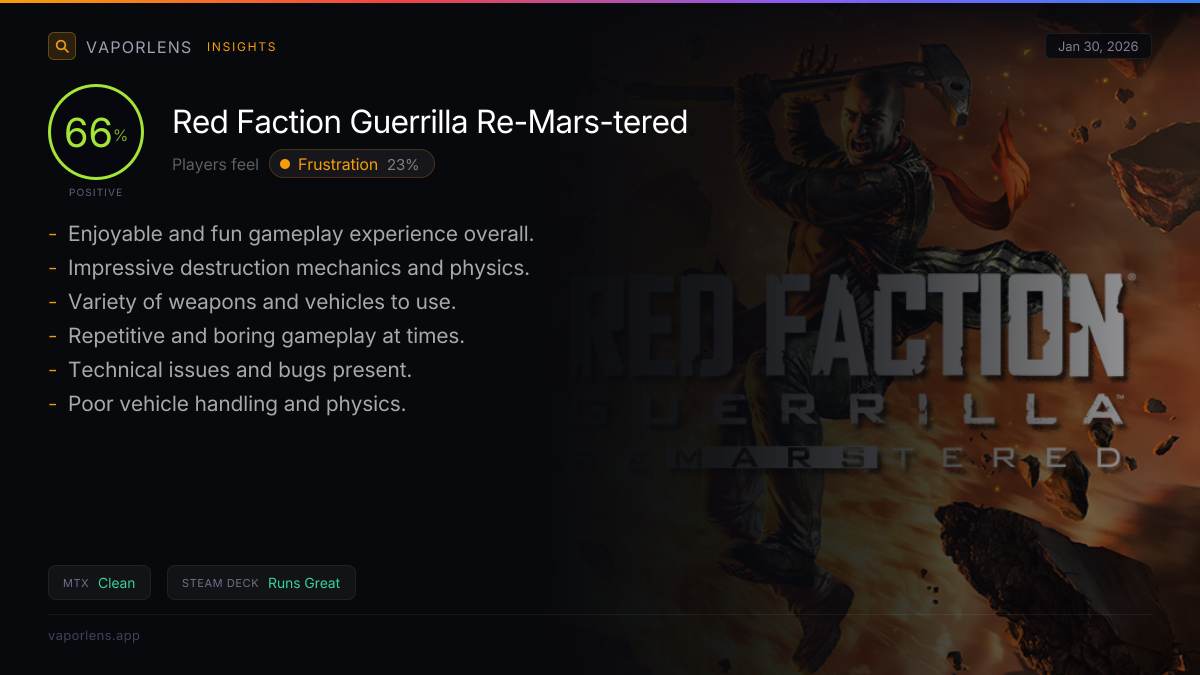This screenshot has height=675, width=1200.
Task: Click the 66% positive score circle
Action: click(x=96, y=133)
